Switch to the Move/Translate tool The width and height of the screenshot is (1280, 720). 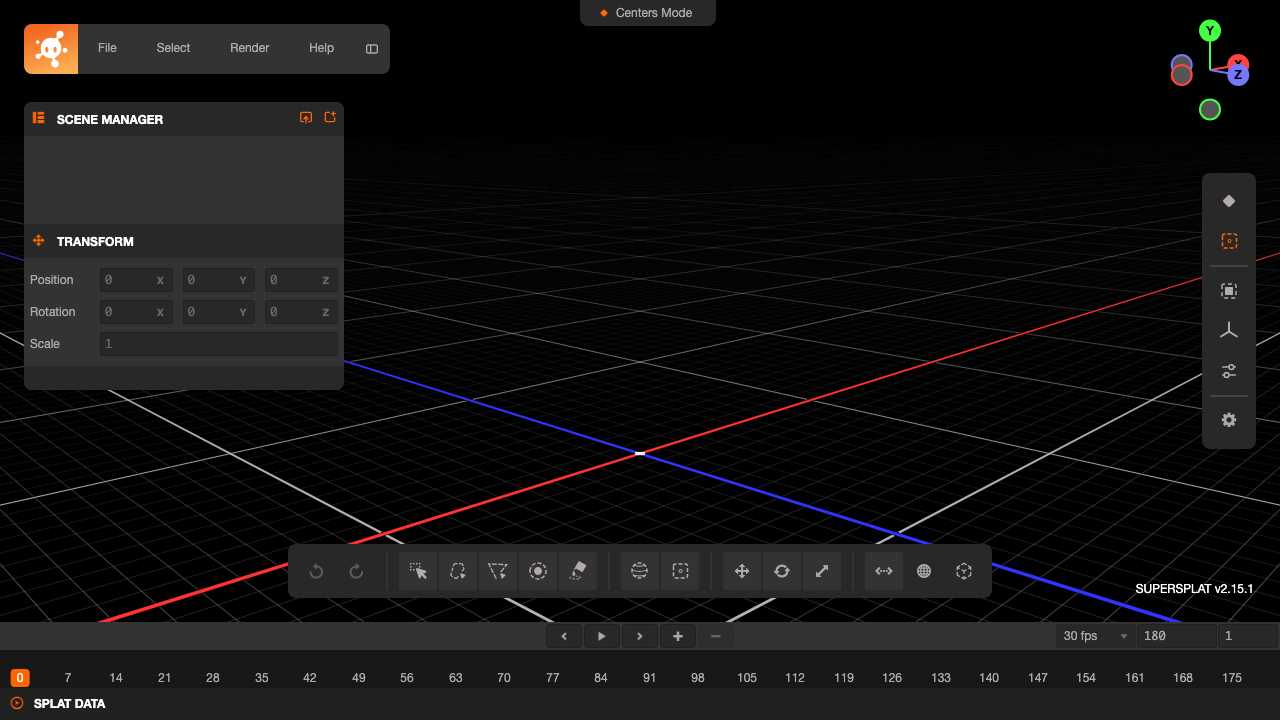(742, 570)
